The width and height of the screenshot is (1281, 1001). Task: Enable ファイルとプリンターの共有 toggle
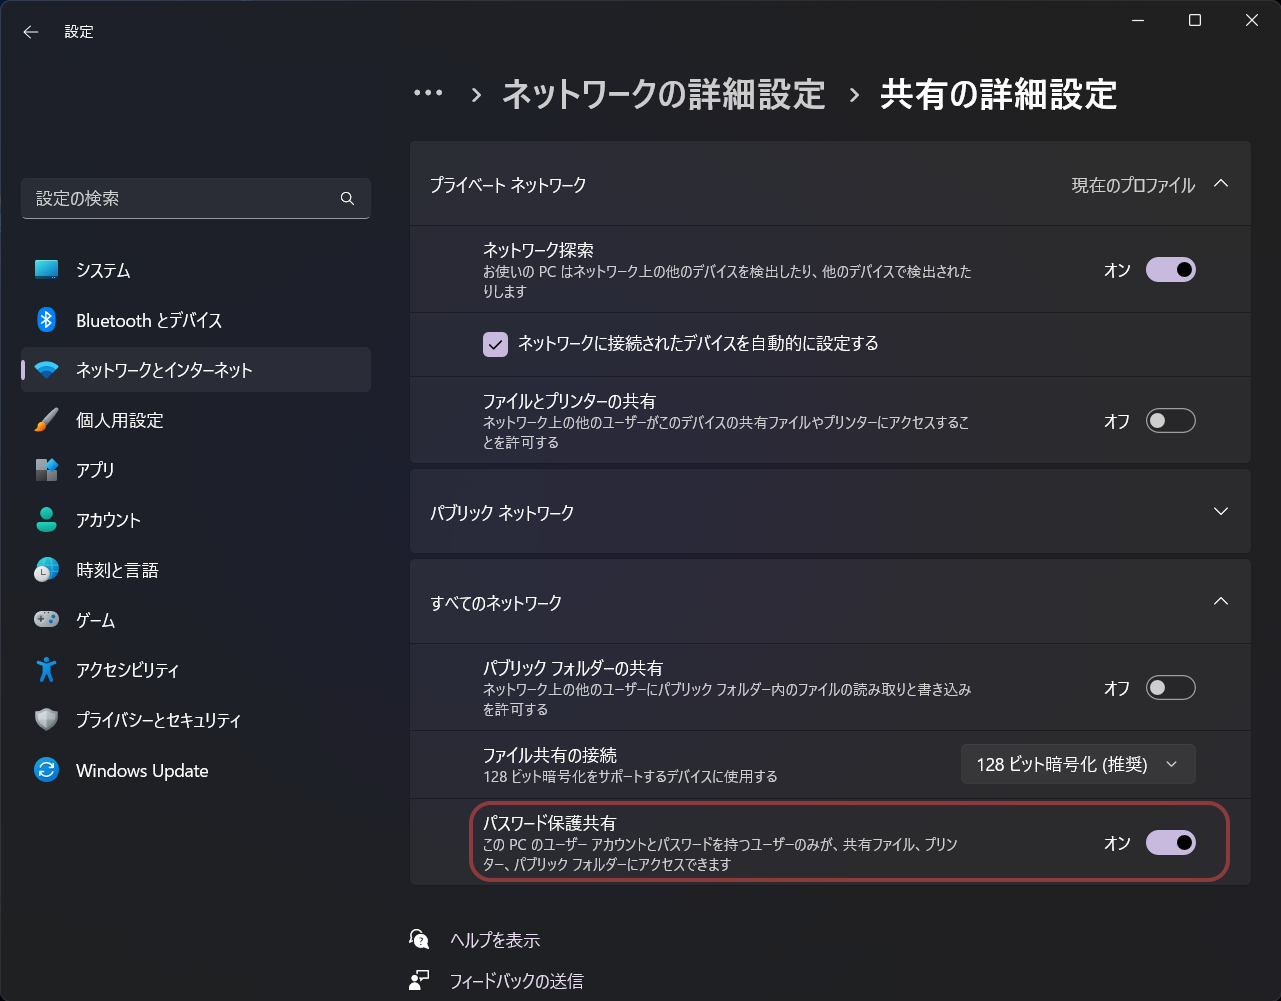(1170, 421)
